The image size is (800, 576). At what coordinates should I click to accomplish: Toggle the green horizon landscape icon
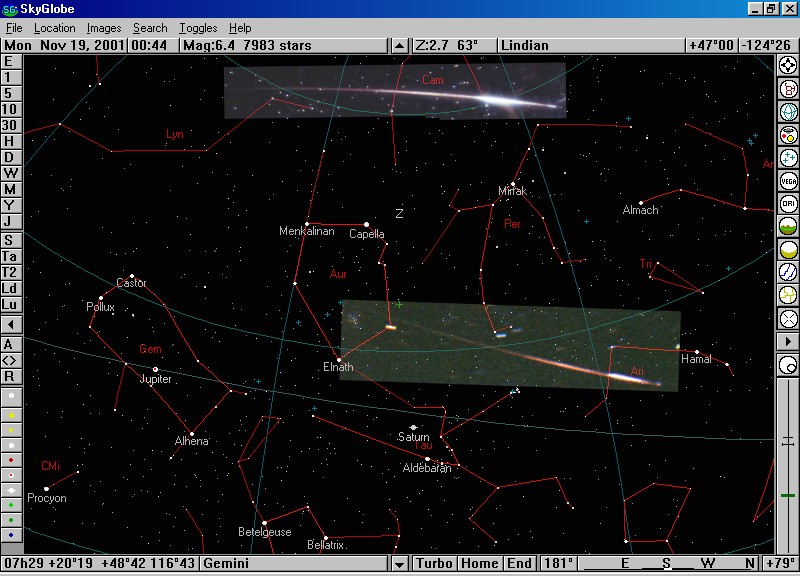point(788,227)
